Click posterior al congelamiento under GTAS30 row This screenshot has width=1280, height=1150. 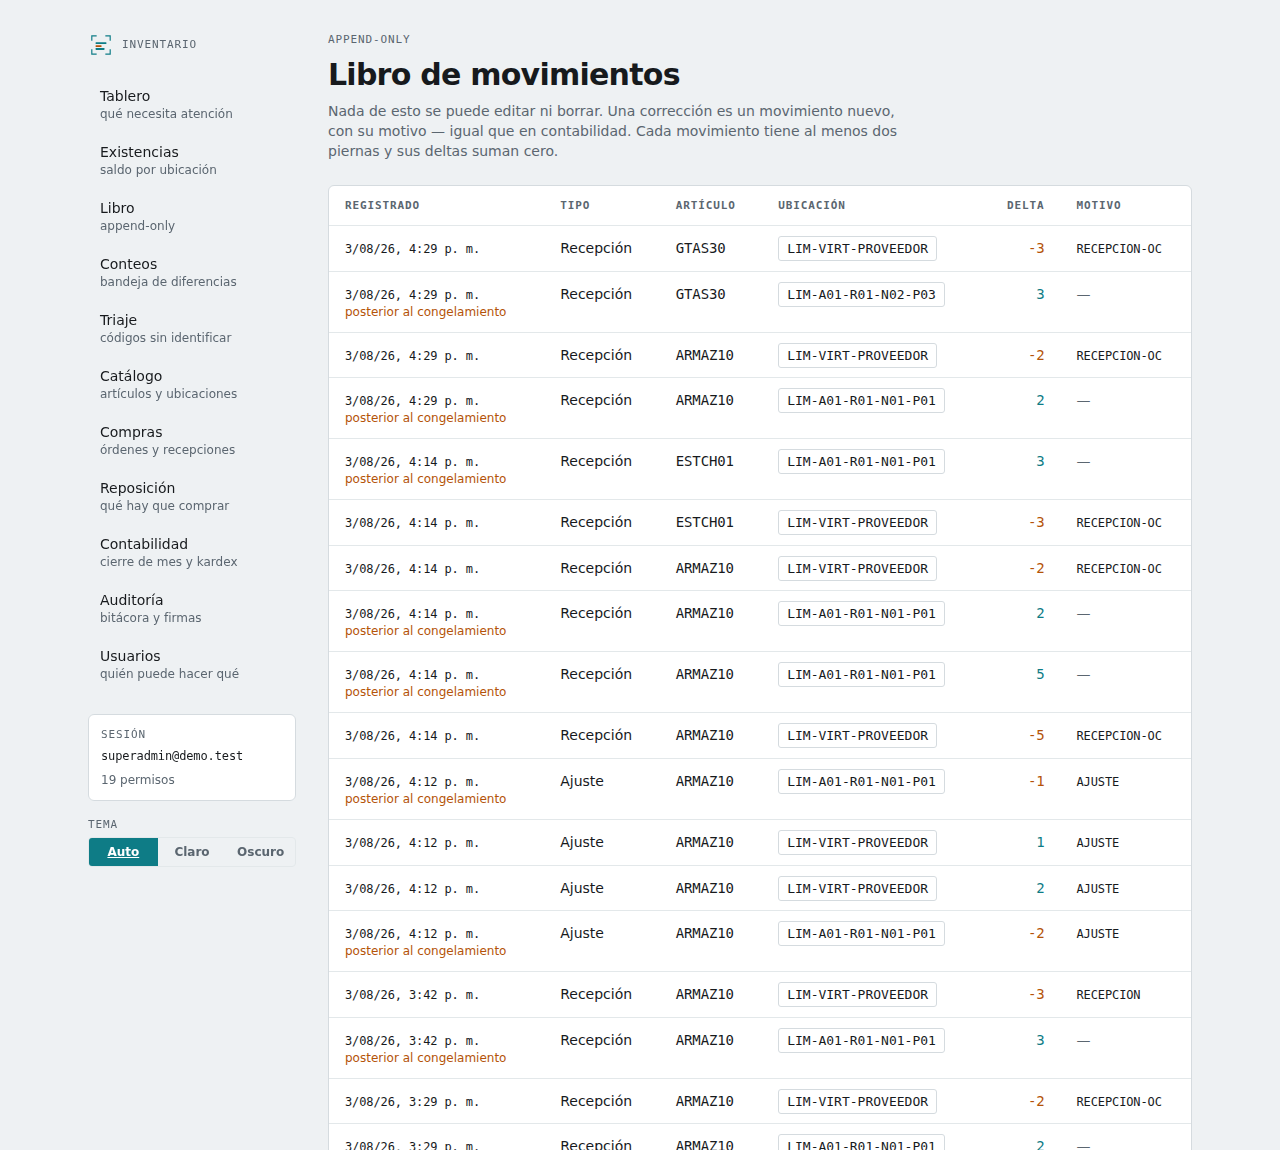[x=425, y=312]
